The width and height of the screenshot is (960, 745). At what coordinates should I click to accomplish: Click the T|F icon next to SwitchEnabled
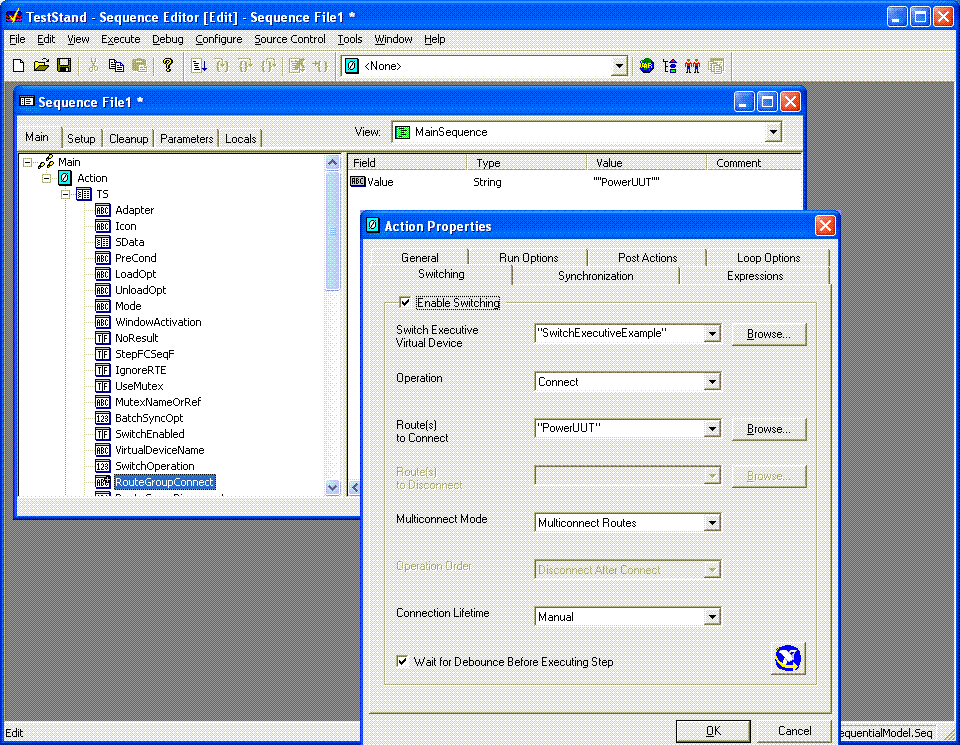coord(103,434)
